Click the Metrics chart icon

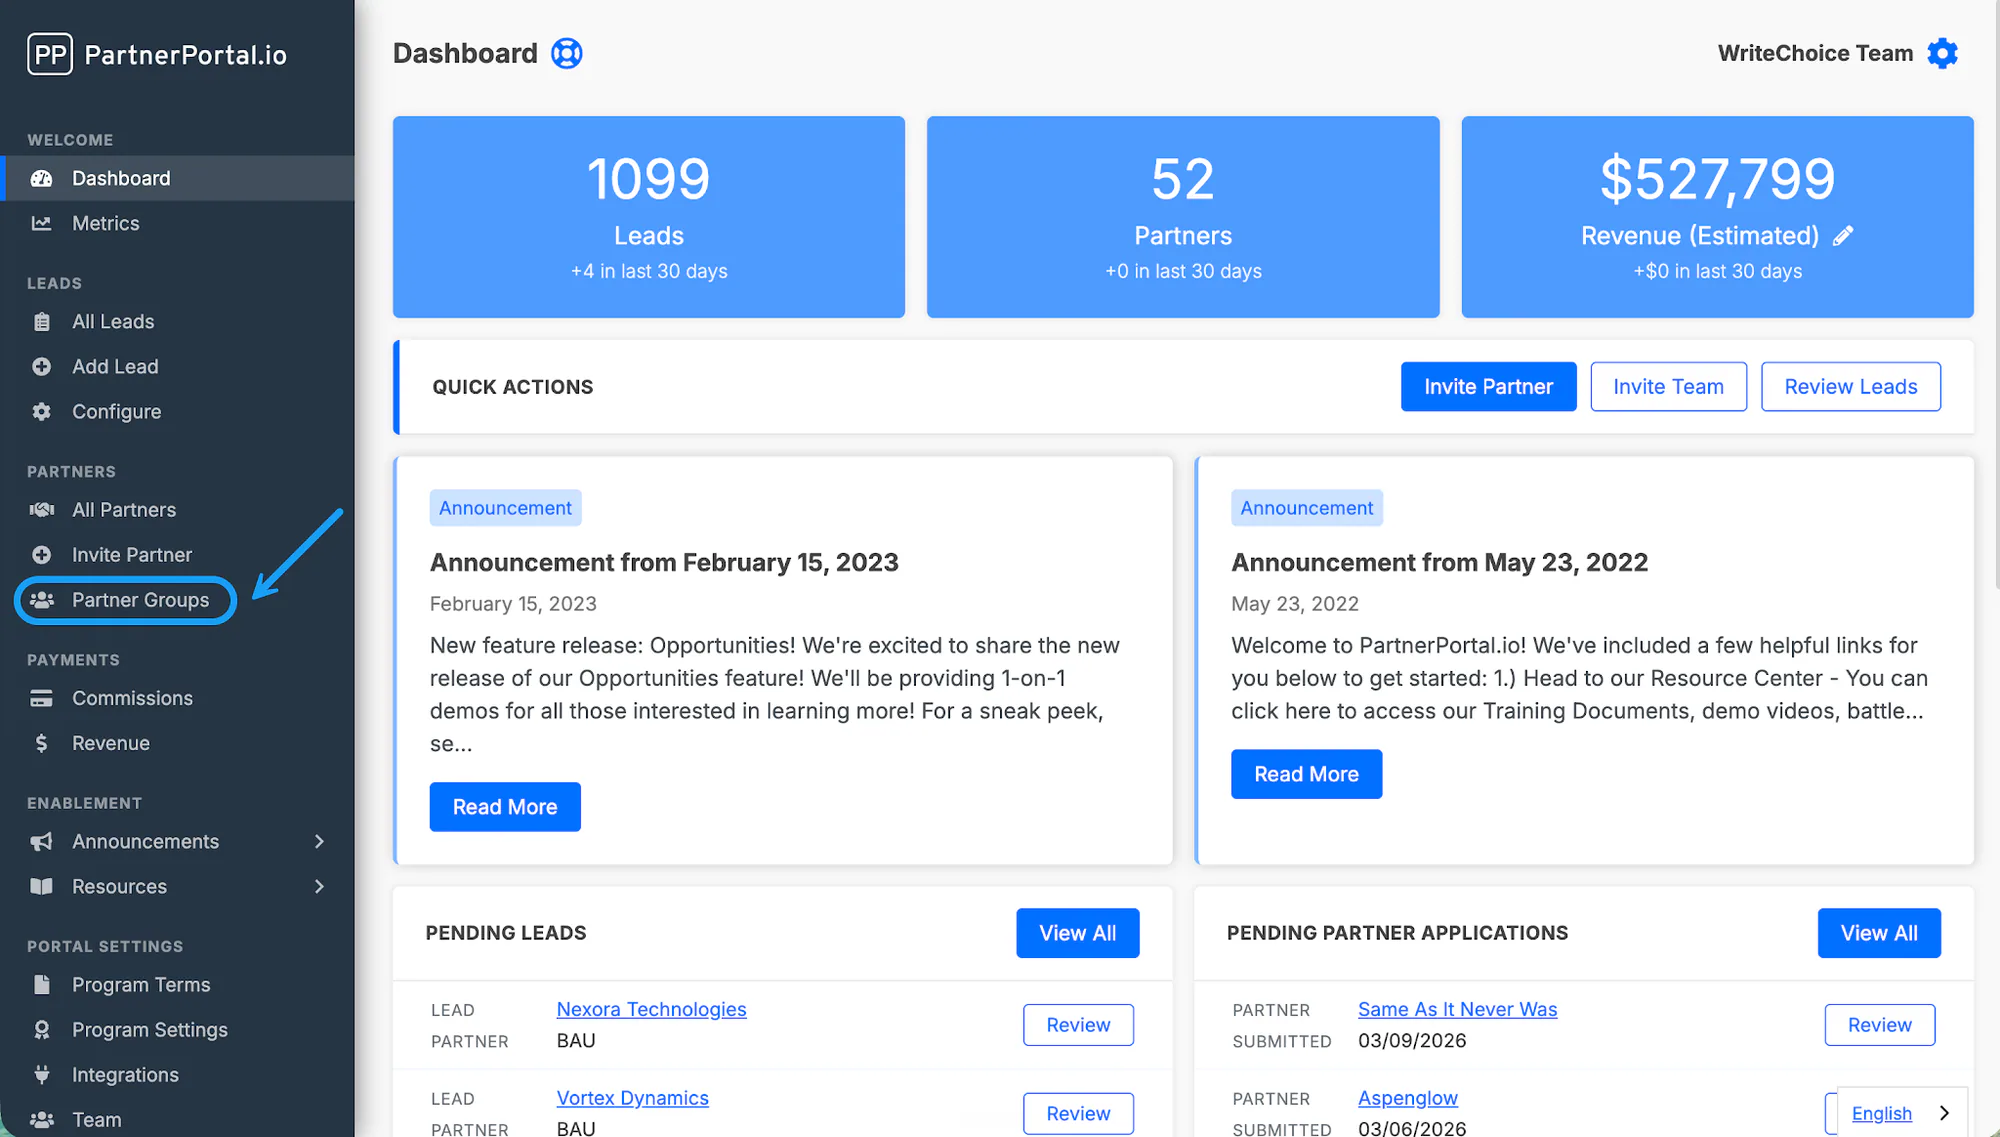[x=41, y=223]
